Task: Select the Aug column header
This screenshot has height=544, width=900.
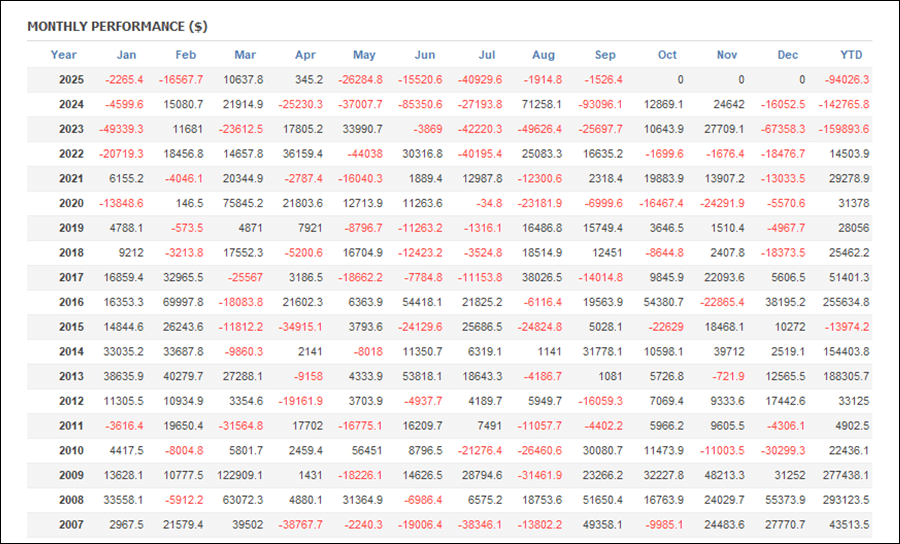Action: [545, 55]
